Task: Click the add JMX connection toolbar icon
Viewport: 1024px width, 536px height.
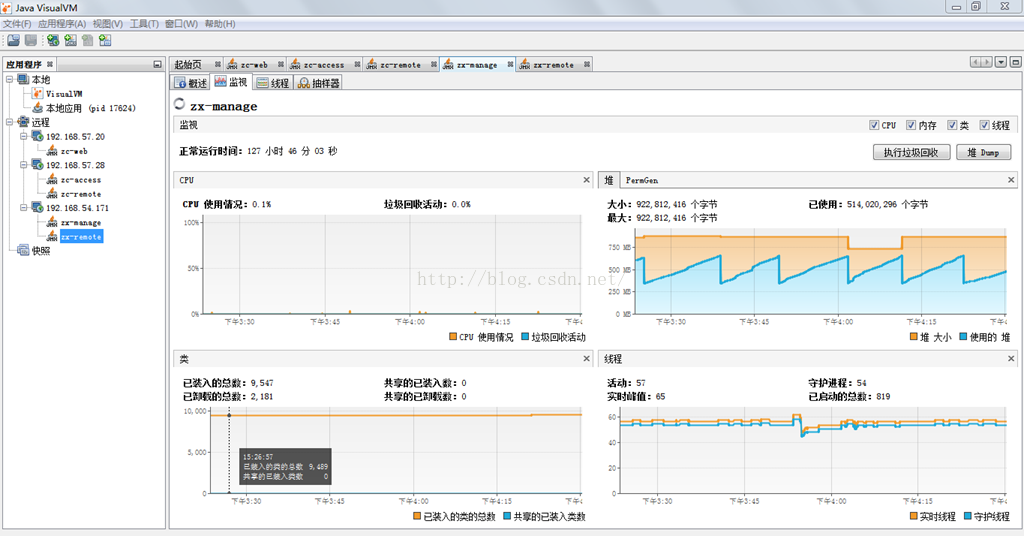Action: pyautogui.click(x=70, y=40)
